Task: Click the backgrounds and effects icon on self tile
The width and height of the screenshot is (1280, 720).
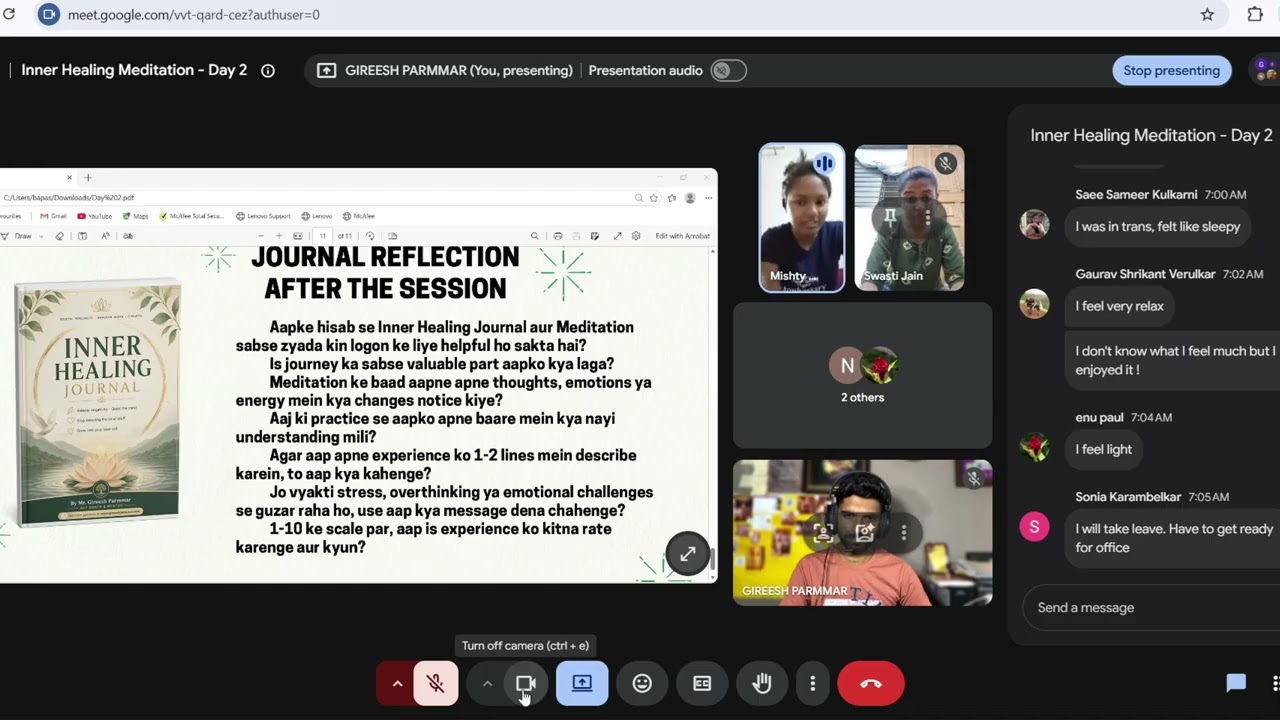Action: click(864, 533)
